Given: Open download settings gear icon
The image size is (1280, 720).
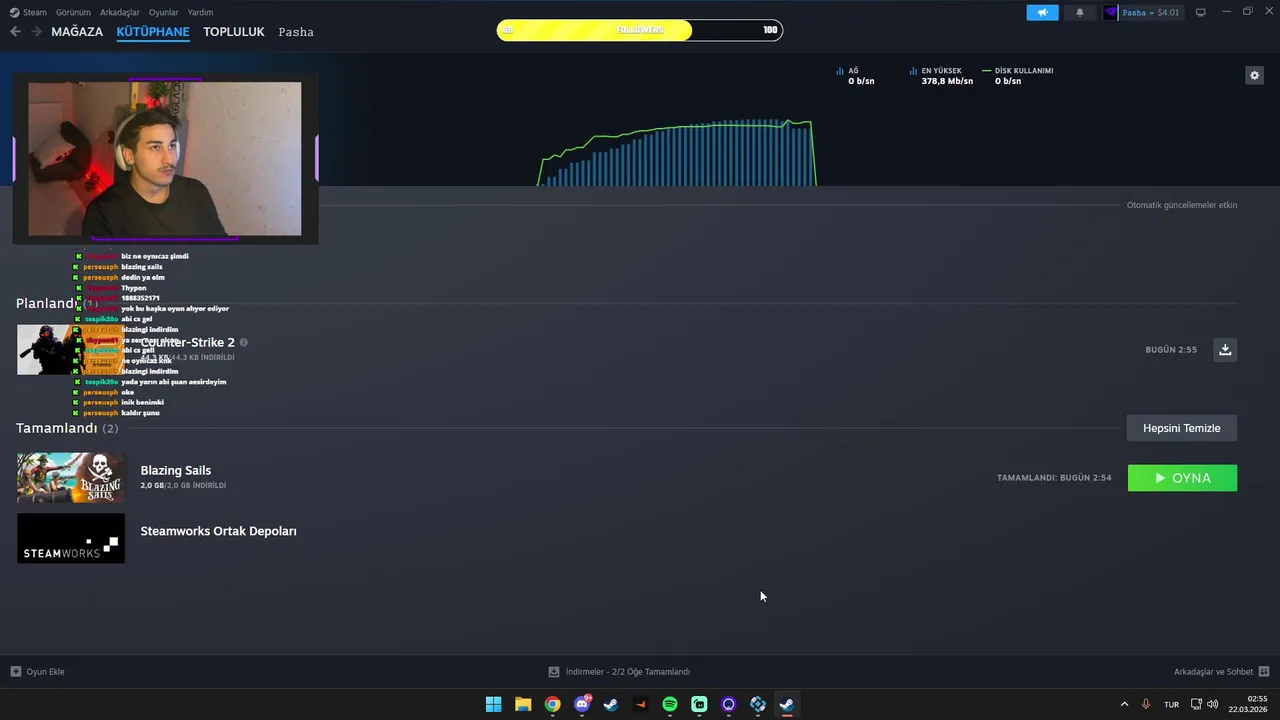Looking at the screenshot, I should pos(1254,75).
